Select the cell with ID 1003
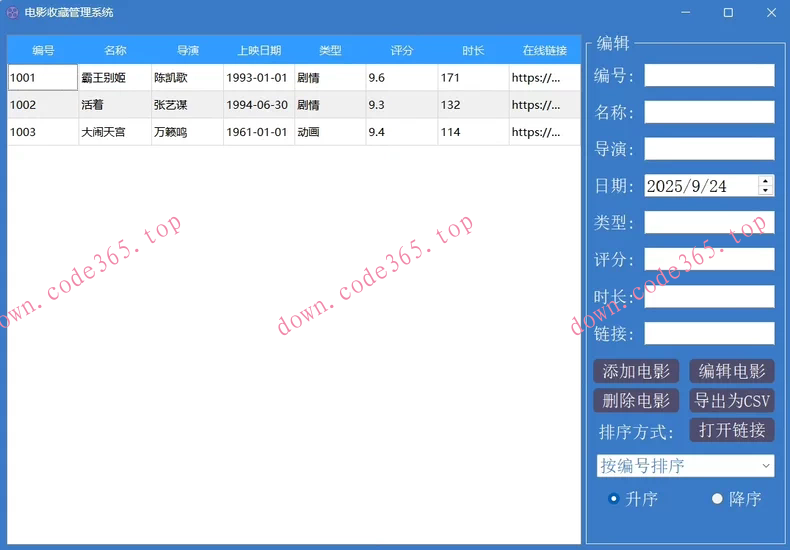 [x=43, y=132]
